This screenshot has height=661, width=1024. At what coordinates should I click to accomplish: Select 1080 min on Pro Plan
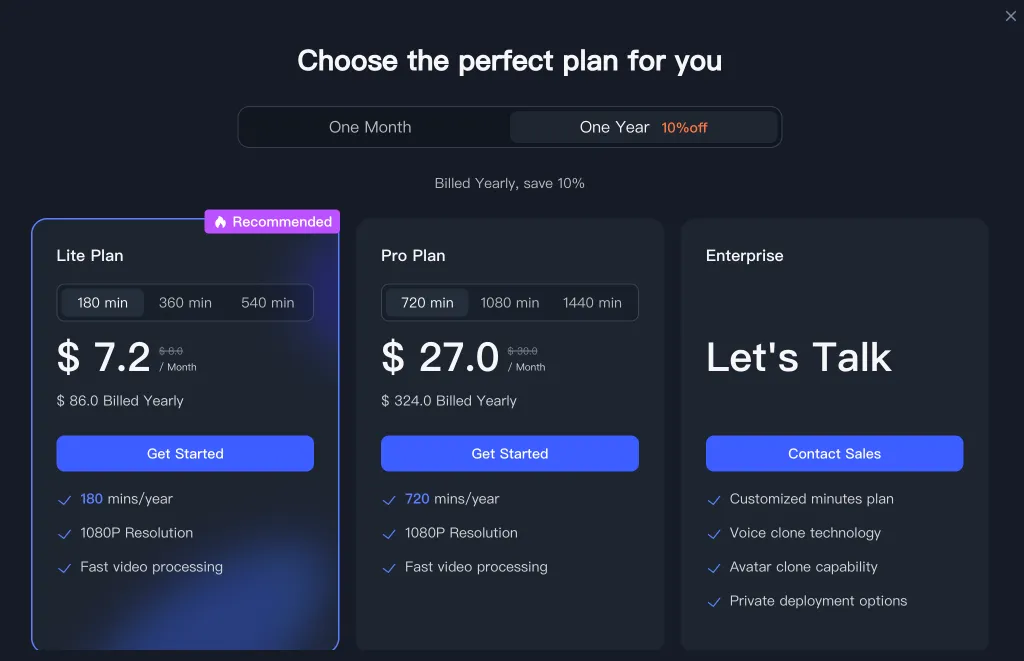[510, 303]
